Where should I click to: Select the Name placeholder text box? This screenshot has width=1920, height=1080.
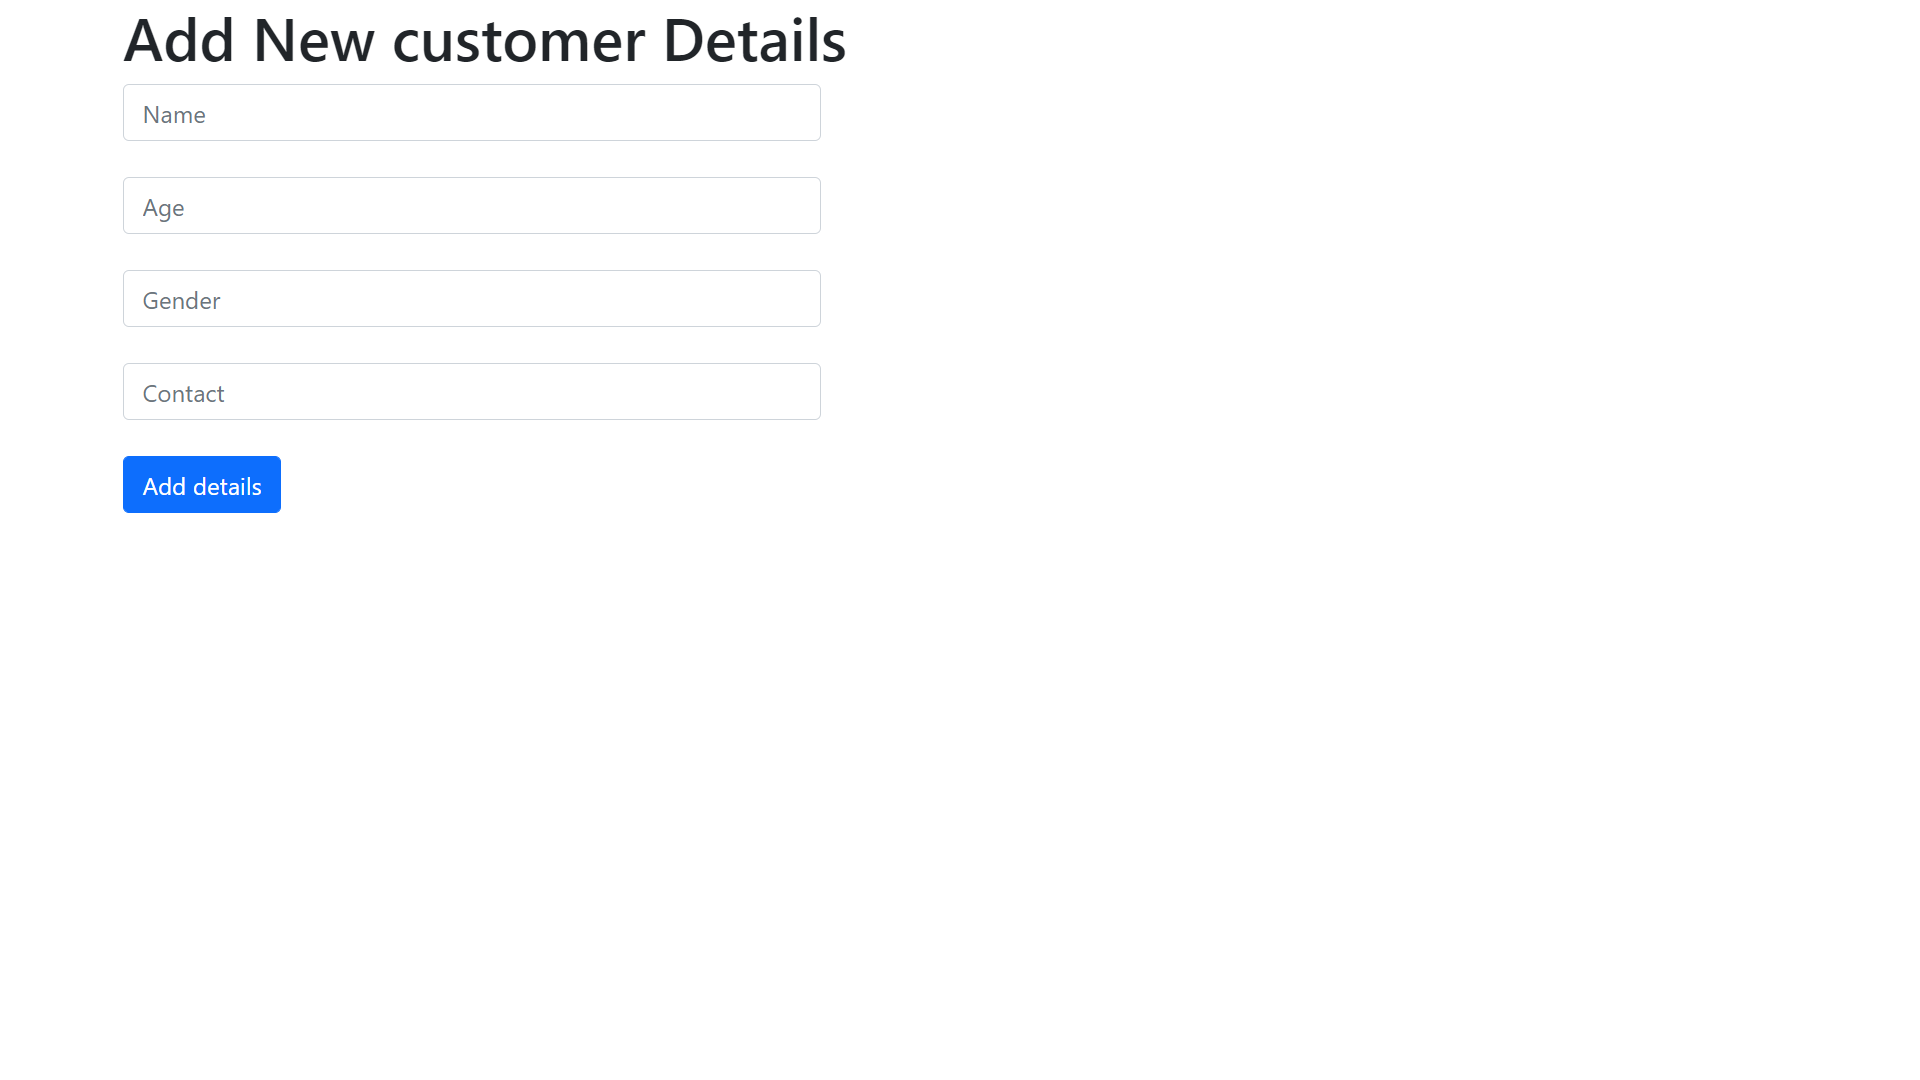[x=471, y=112]
